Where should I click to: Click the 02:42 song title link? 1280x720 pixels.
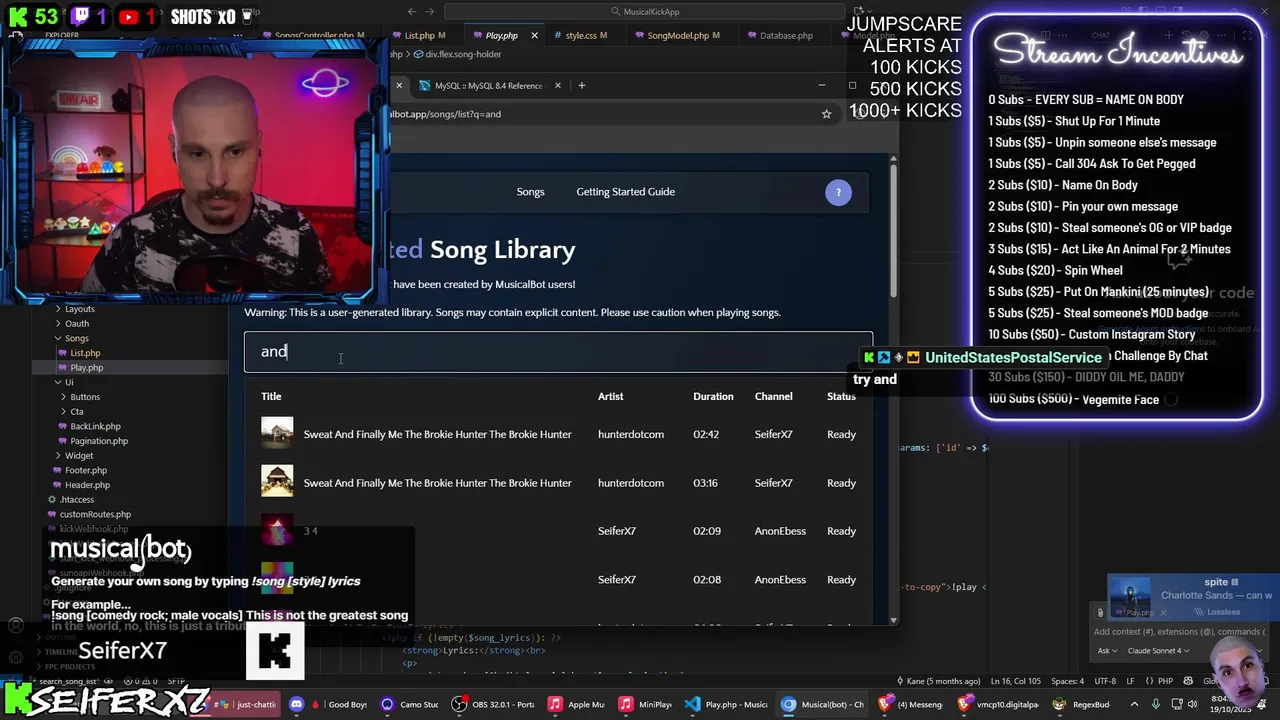point(437,434)
